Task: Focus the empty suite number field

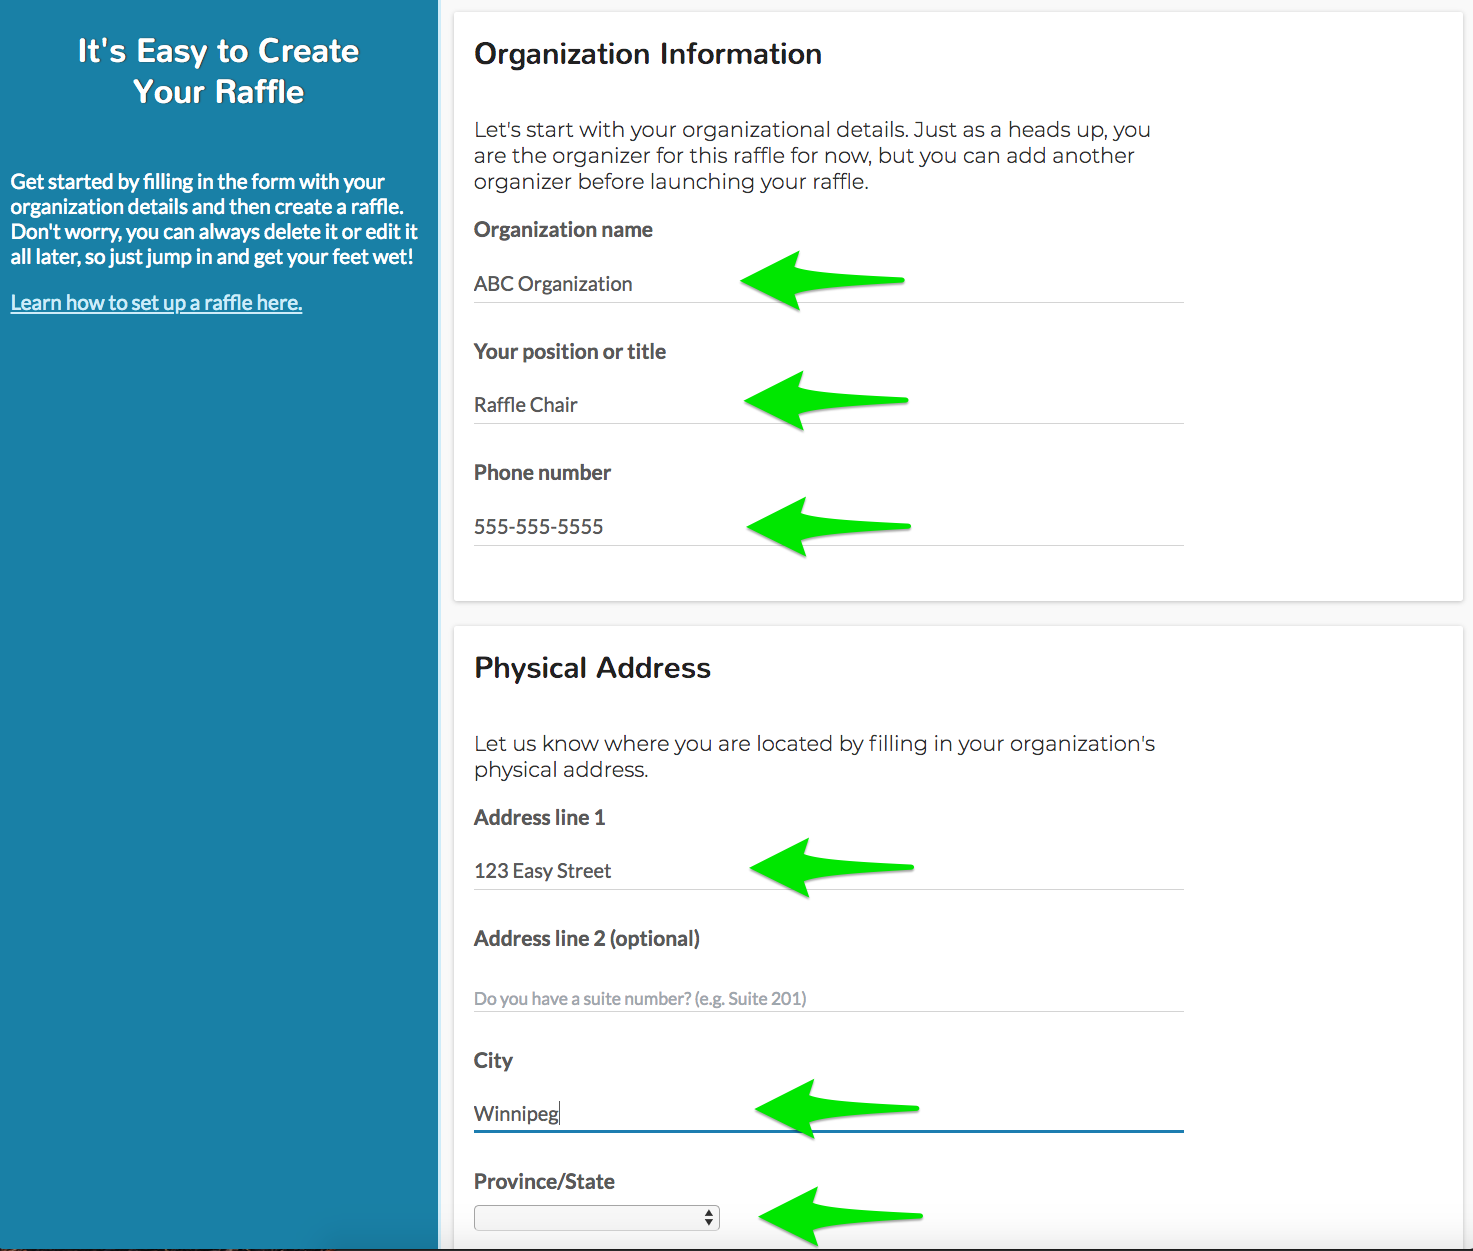Action: point(828,998)
